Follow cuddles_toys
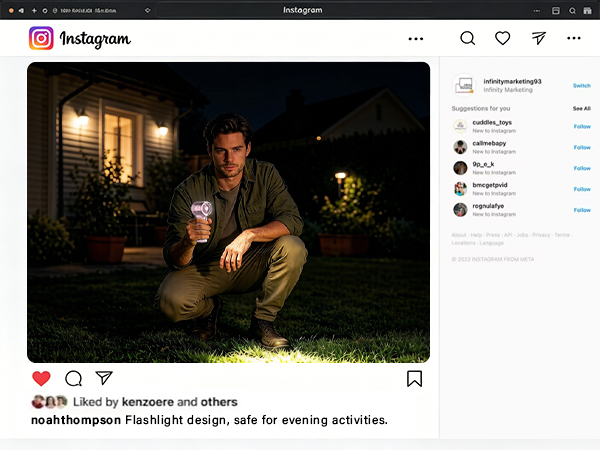Image resolution: width=600 pixels, height=450 pixels. point(582,127)
